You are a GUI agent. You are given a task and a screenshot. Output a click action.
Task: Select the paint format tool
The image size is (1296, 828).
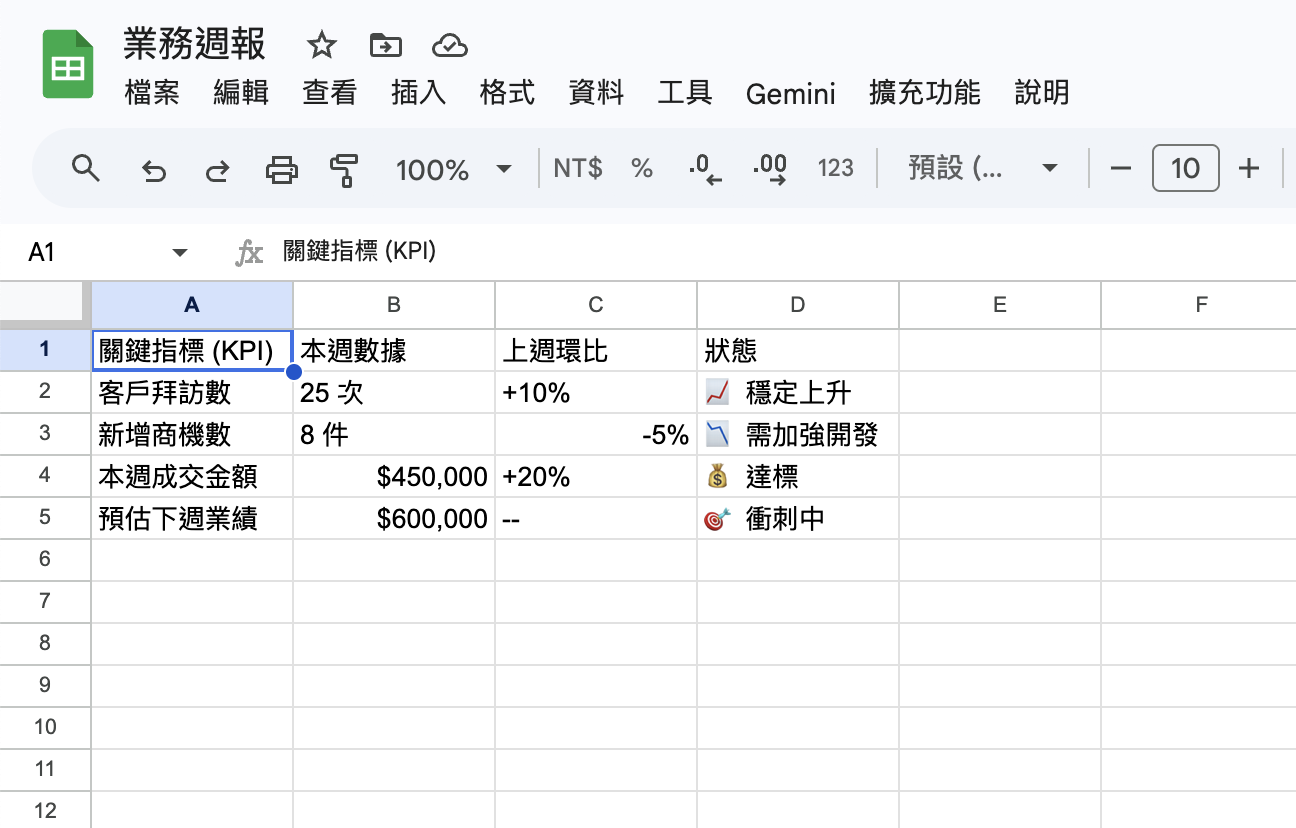[344, 169]
